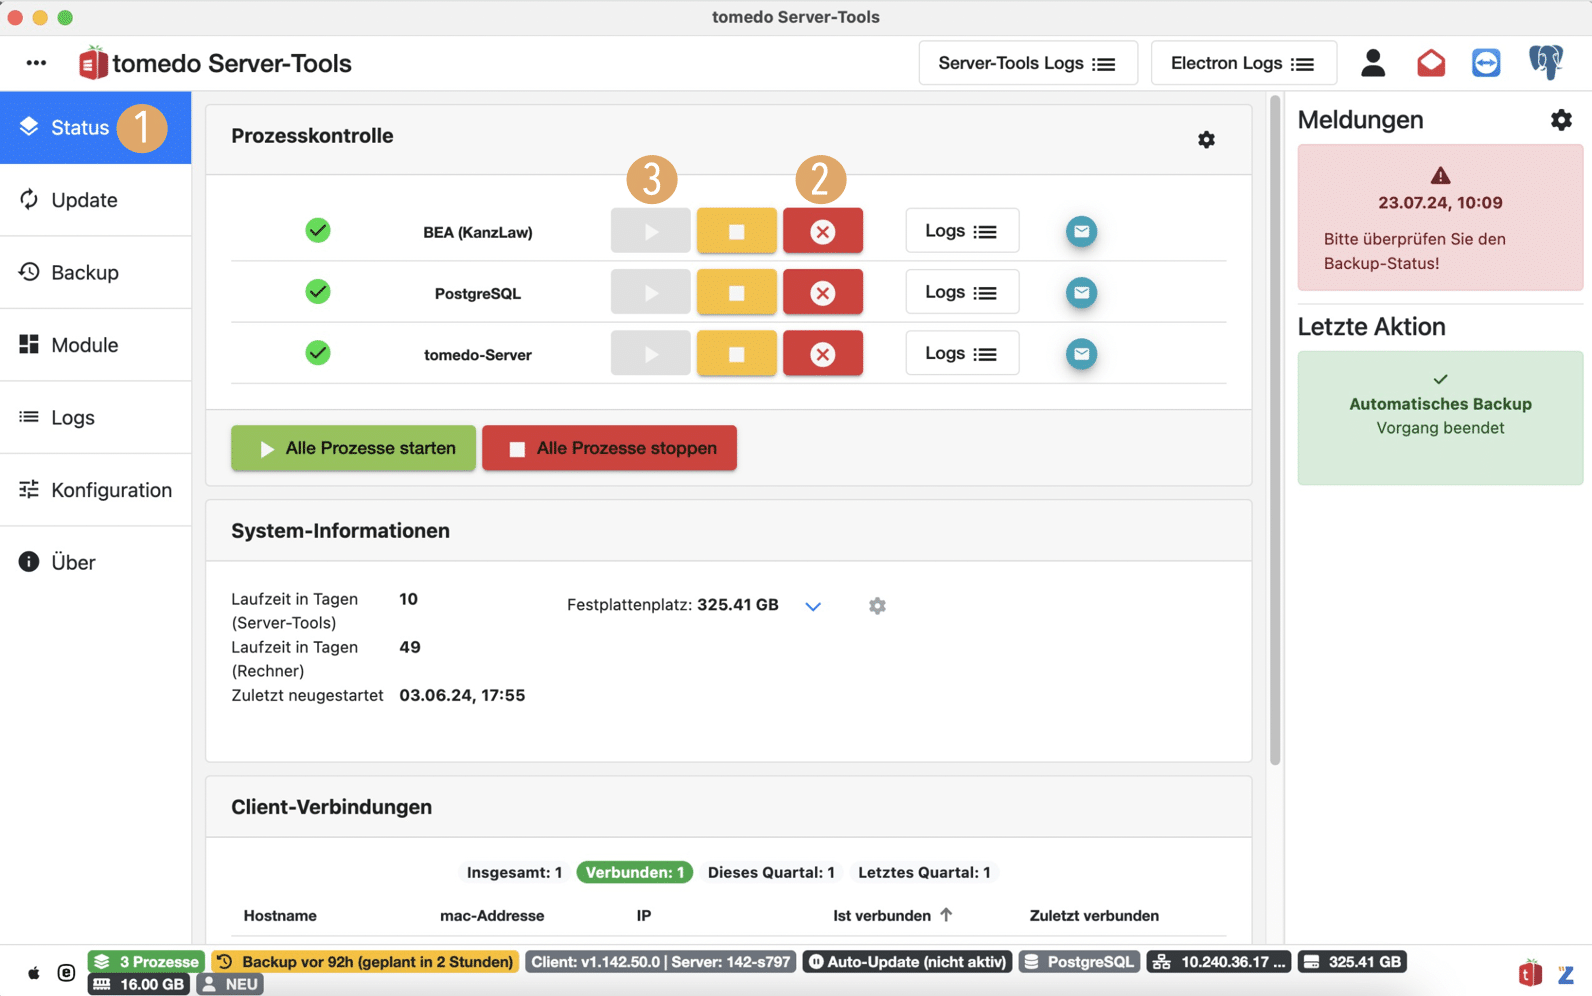Click the IP address status badge
The image size is (1592, 996).
[1219, 962]
